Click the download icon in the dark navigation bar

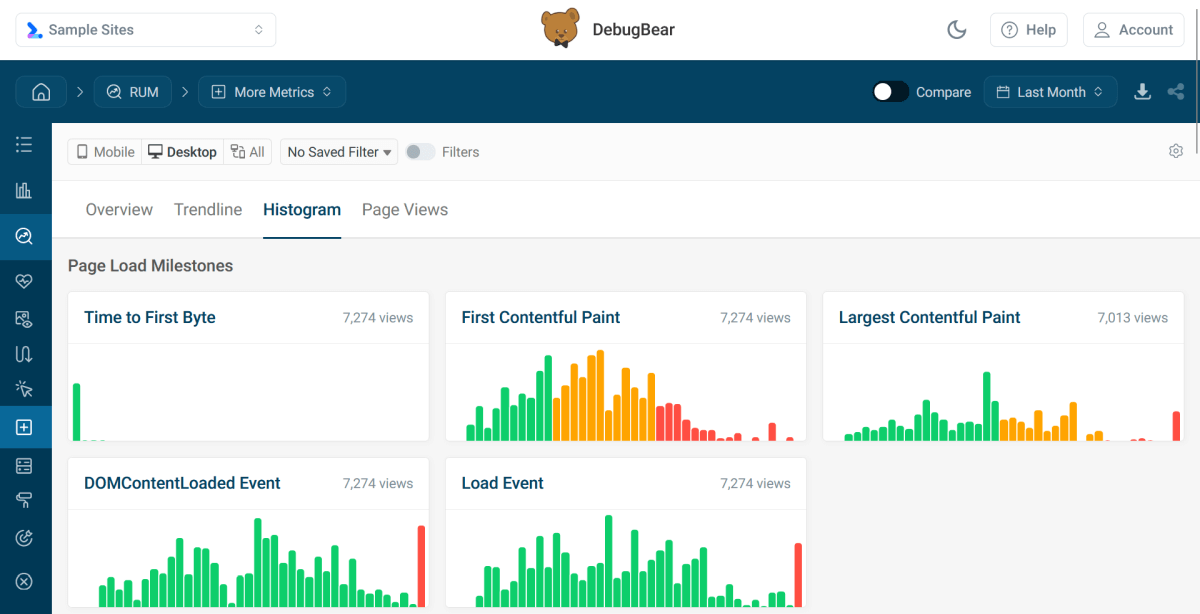[1142, 91]
